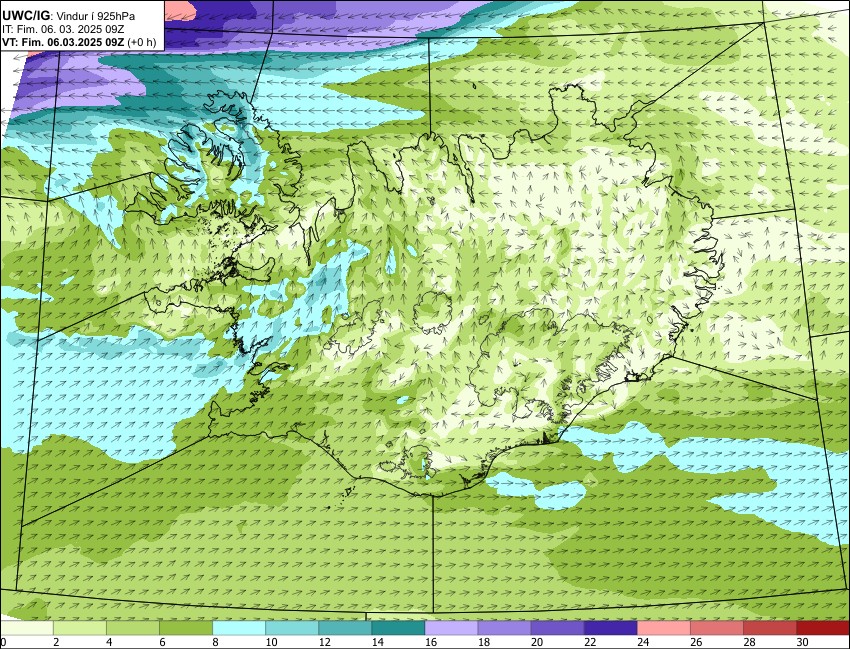Click the 6-8 m/s dark green legend swatch
Viewport: 850px width, 649px height.
click(x=186, y=628)
